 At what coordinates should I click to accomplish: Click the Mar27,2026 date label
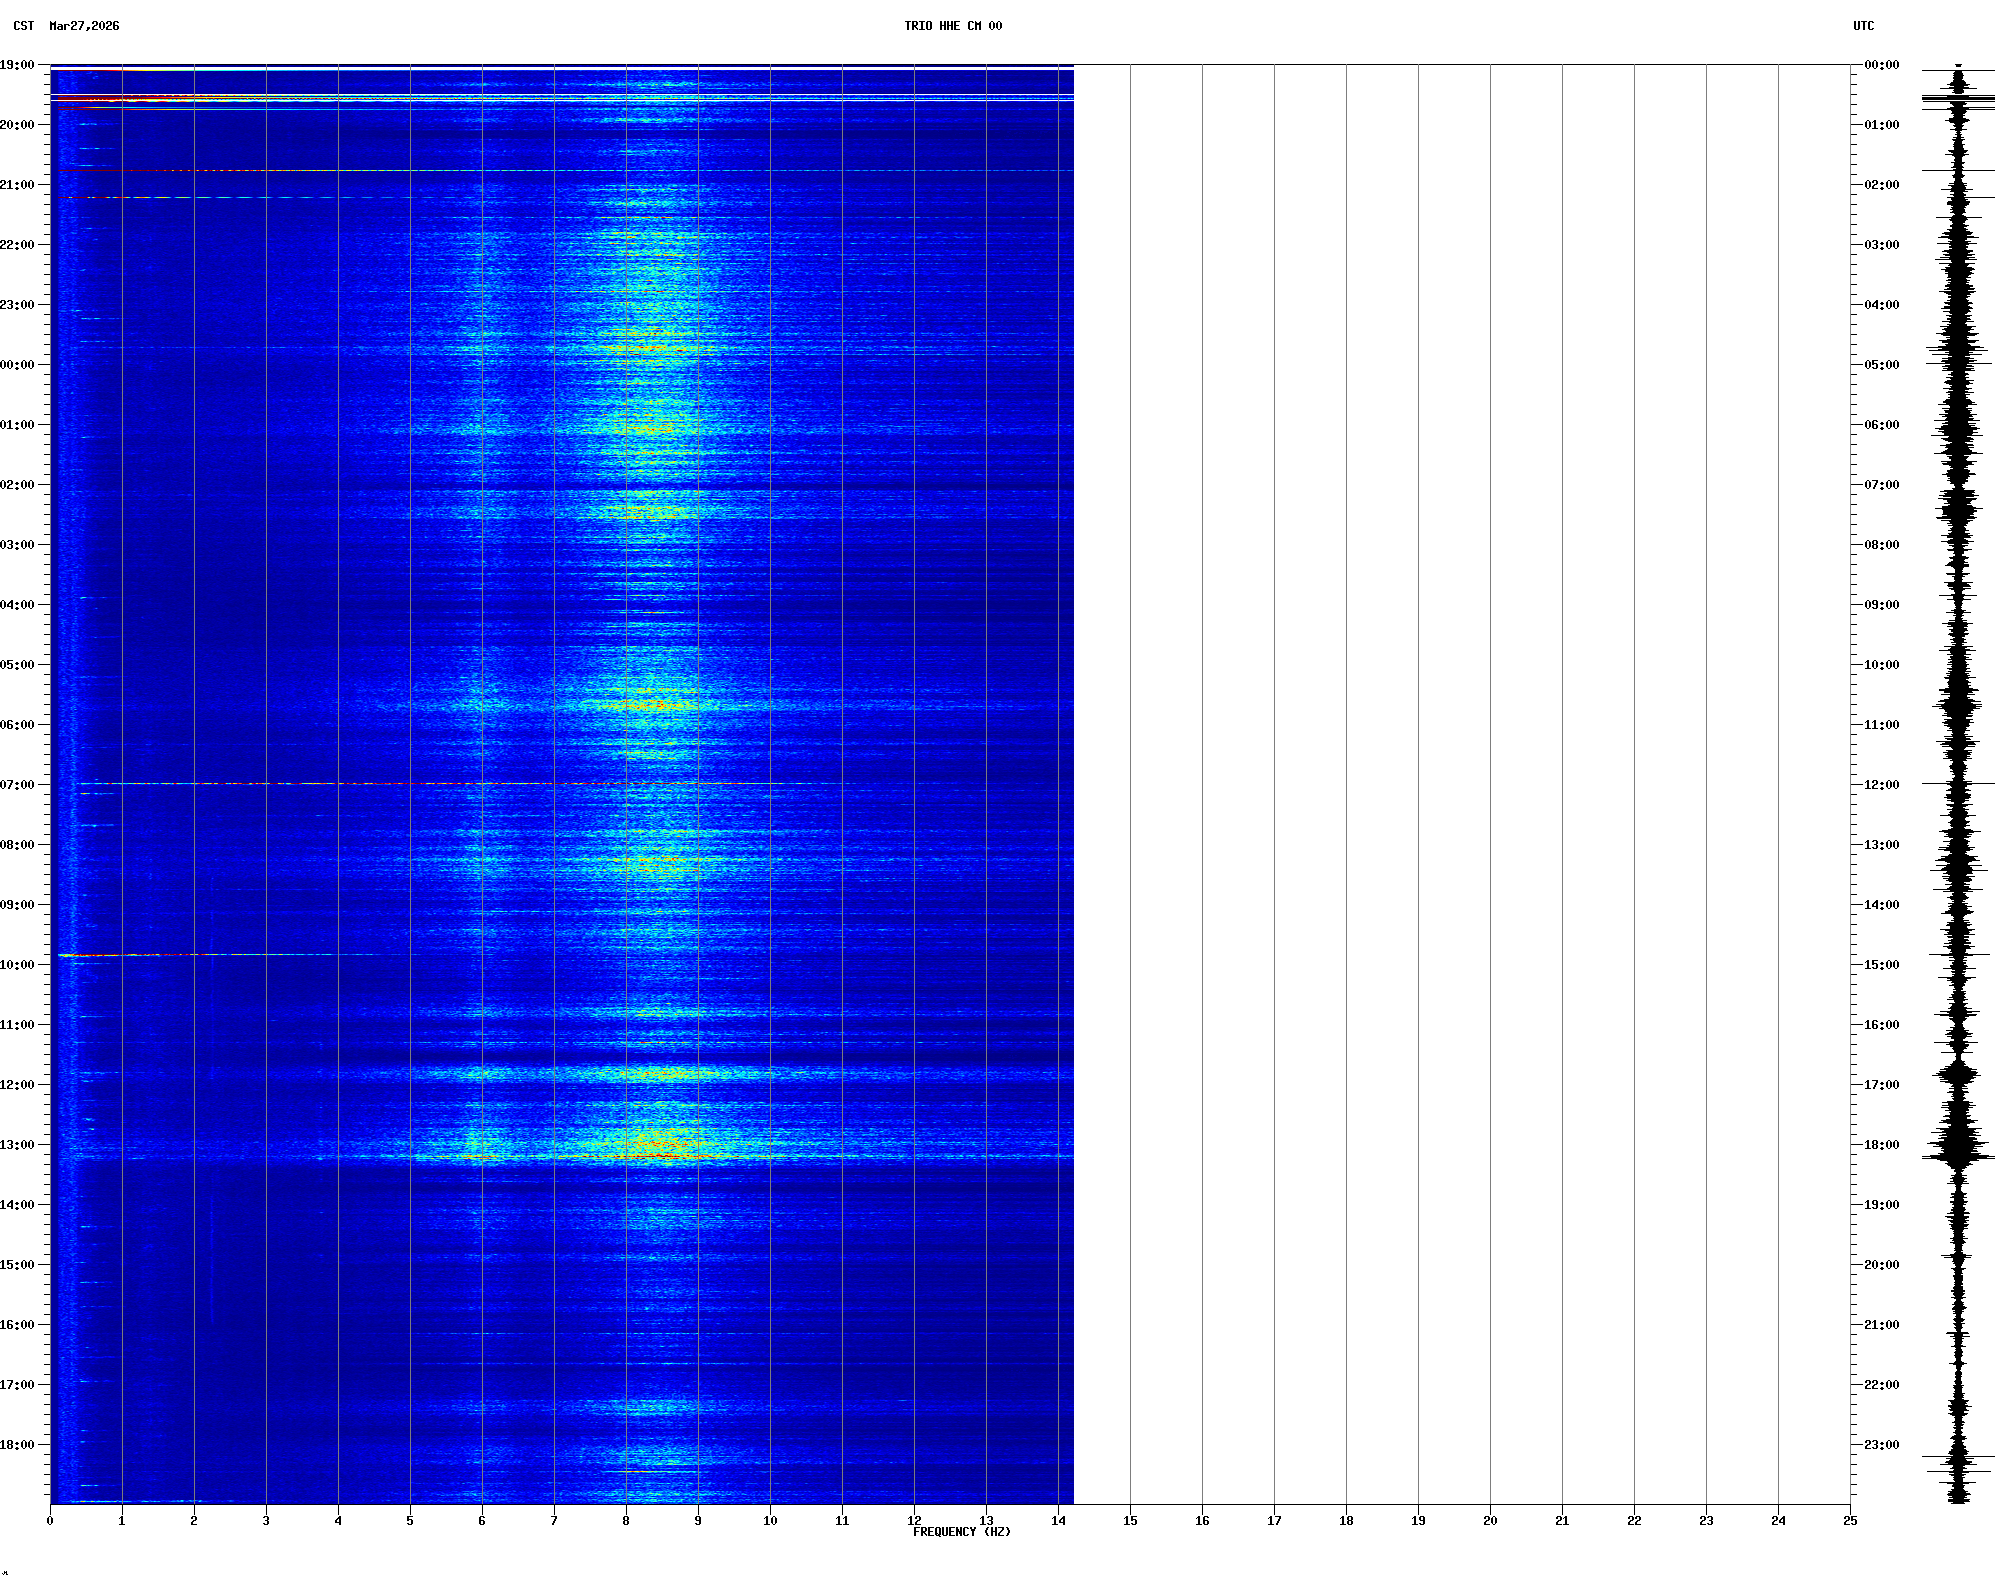(x=84, y=26)
